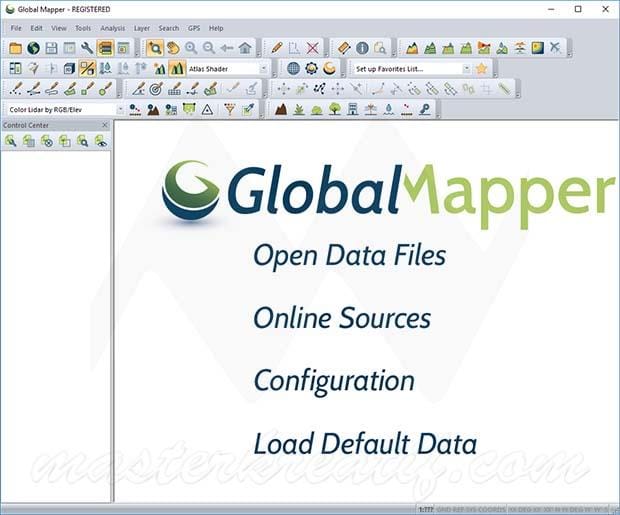Viewport: 620px width, 515px height.
Task: Open the Analysis menu
Action: 113,28
